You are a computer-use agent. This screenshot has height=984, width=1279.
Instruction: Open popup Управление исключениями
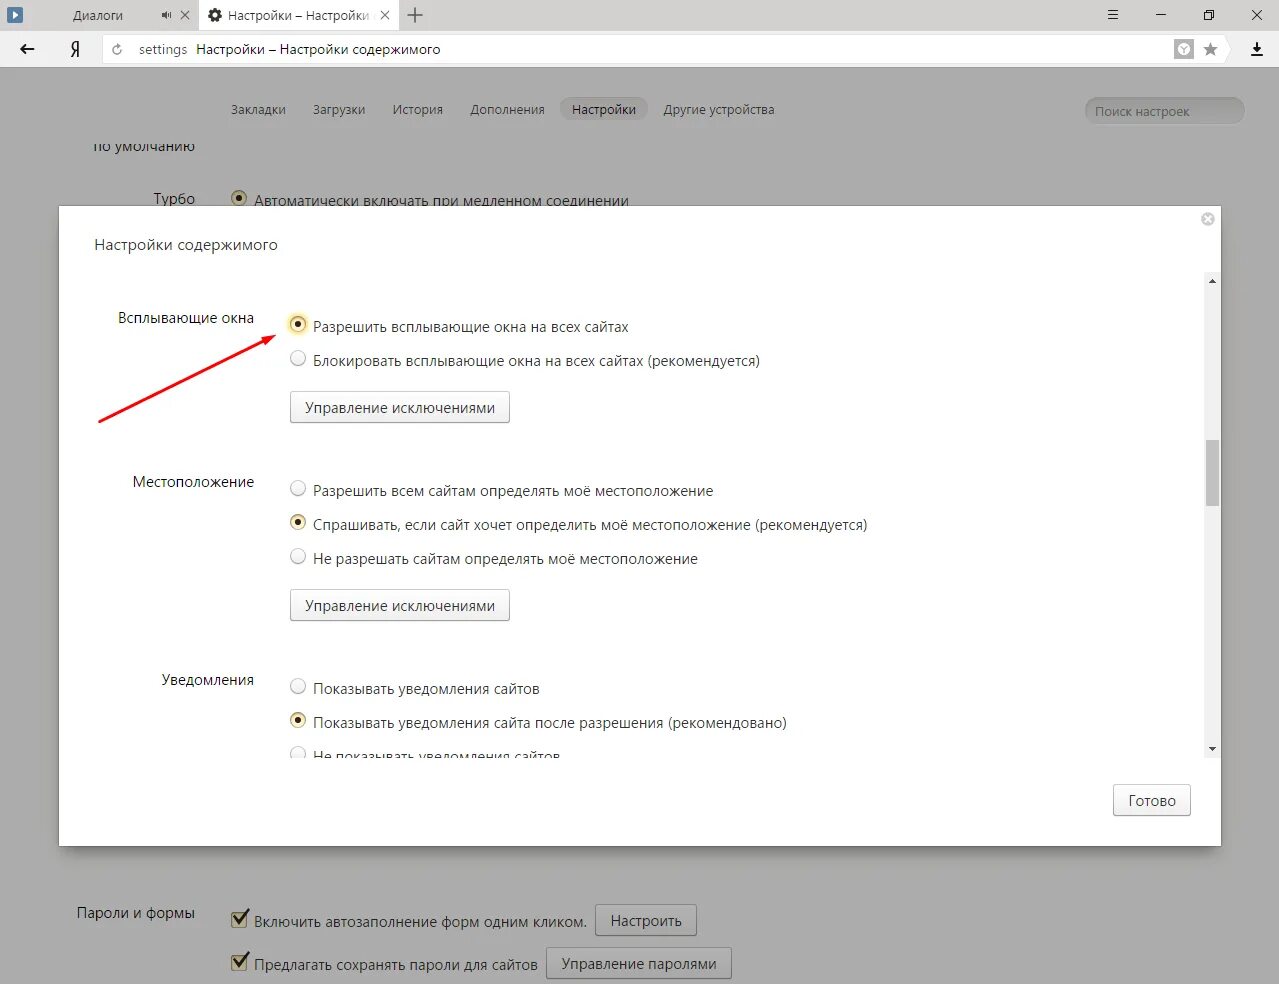(x=400, y=407)
